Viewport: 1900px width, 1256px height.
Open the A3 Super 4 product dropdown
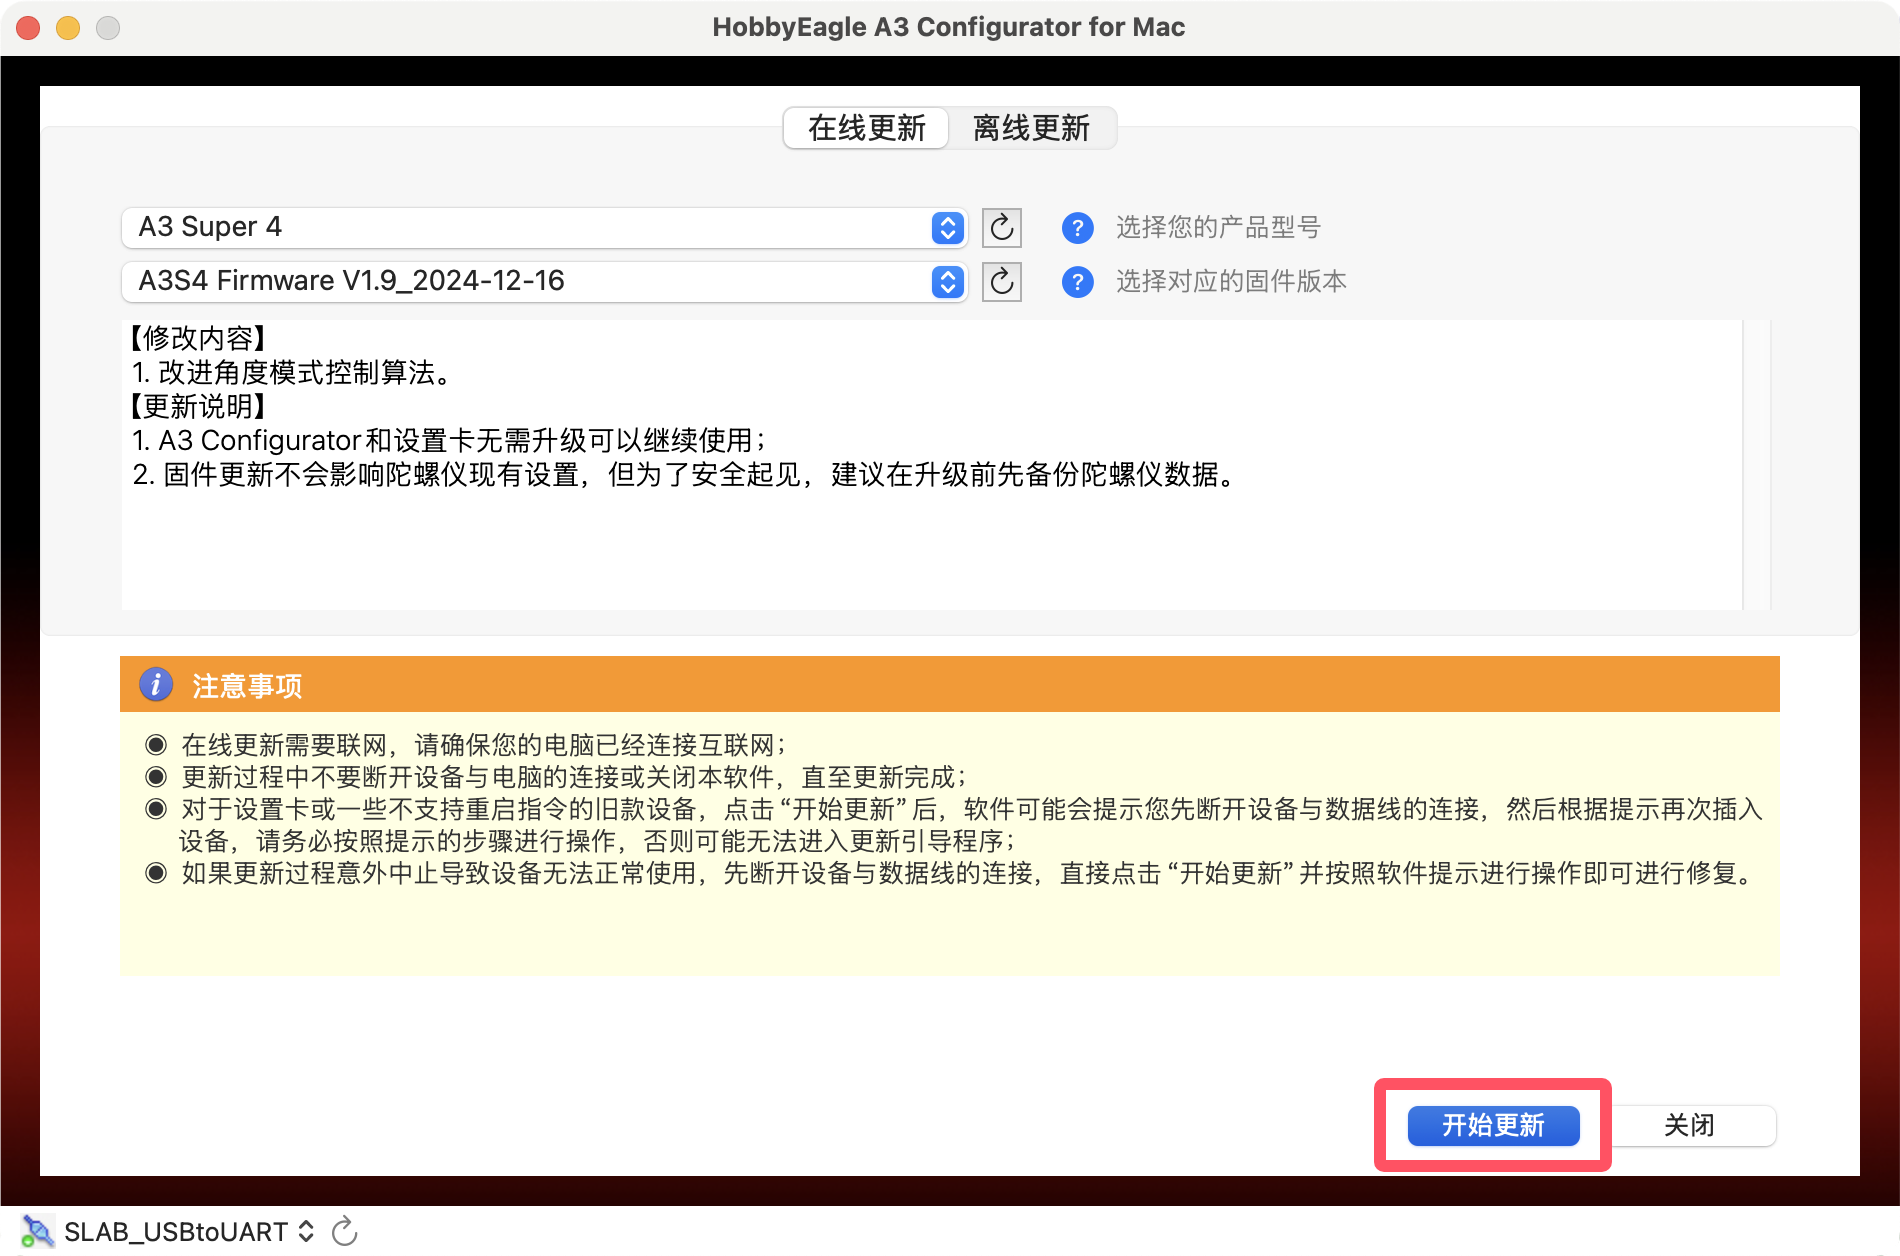click(544, 228)
